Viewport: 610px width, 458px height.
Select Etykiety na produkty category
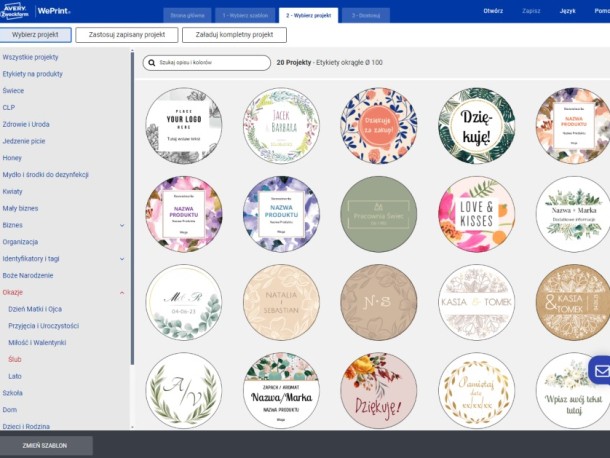32,74
